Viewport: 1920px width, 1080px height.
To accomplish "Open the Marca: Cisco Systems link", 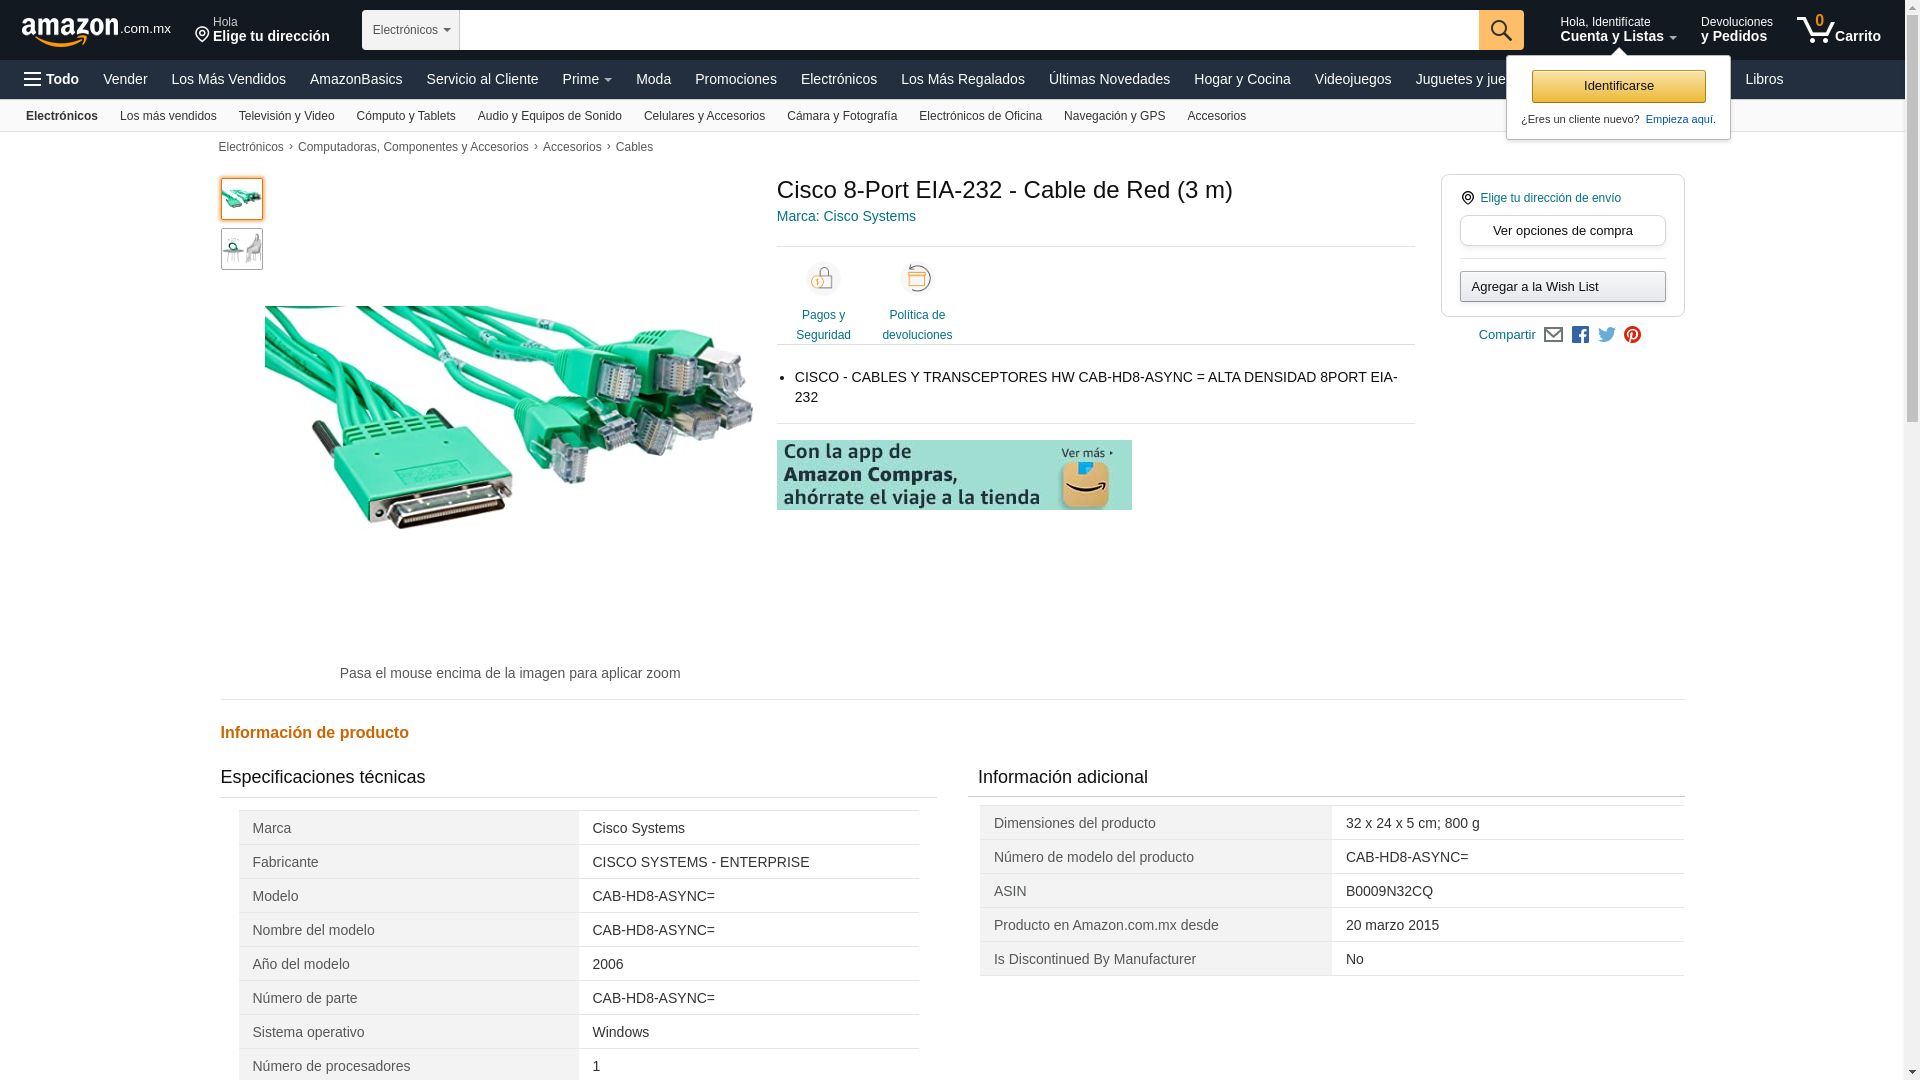I will [846, 216].
